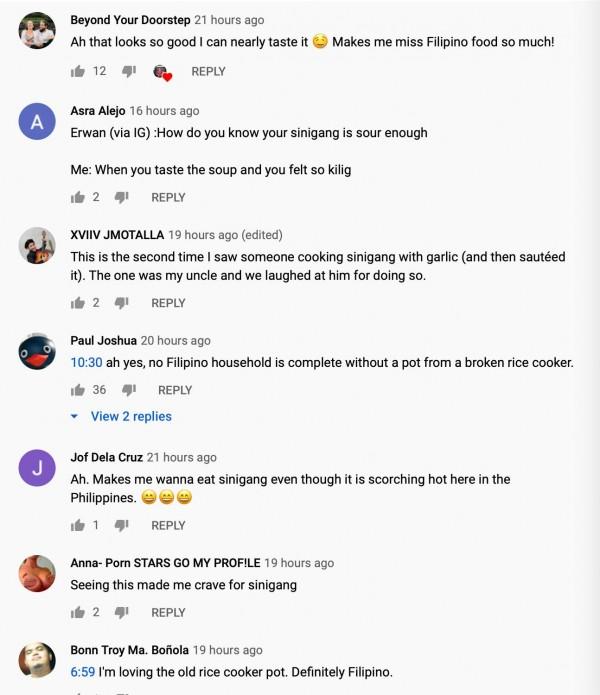Like Beyond Your Doorstep's comment
This screenshot has height=695, width=600.
pos(78,71)
